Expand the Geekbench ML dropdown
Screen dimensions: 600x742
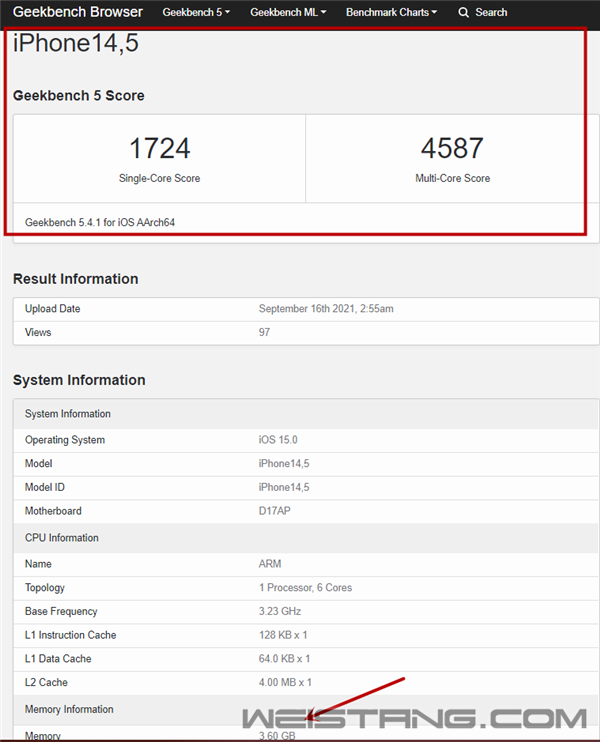(288, 13)
